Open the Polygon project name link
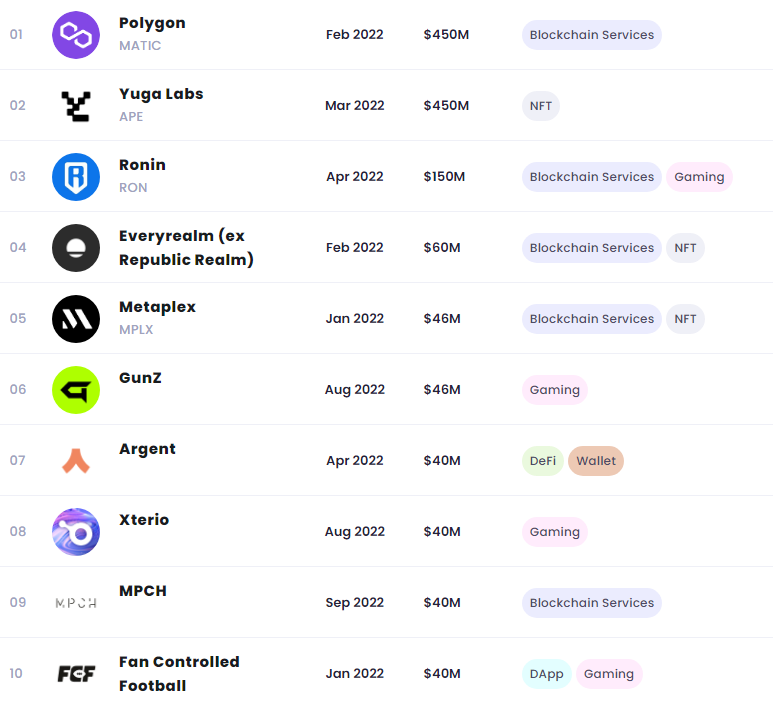Screen dimensions: 773x707 (x=152, y=23)
